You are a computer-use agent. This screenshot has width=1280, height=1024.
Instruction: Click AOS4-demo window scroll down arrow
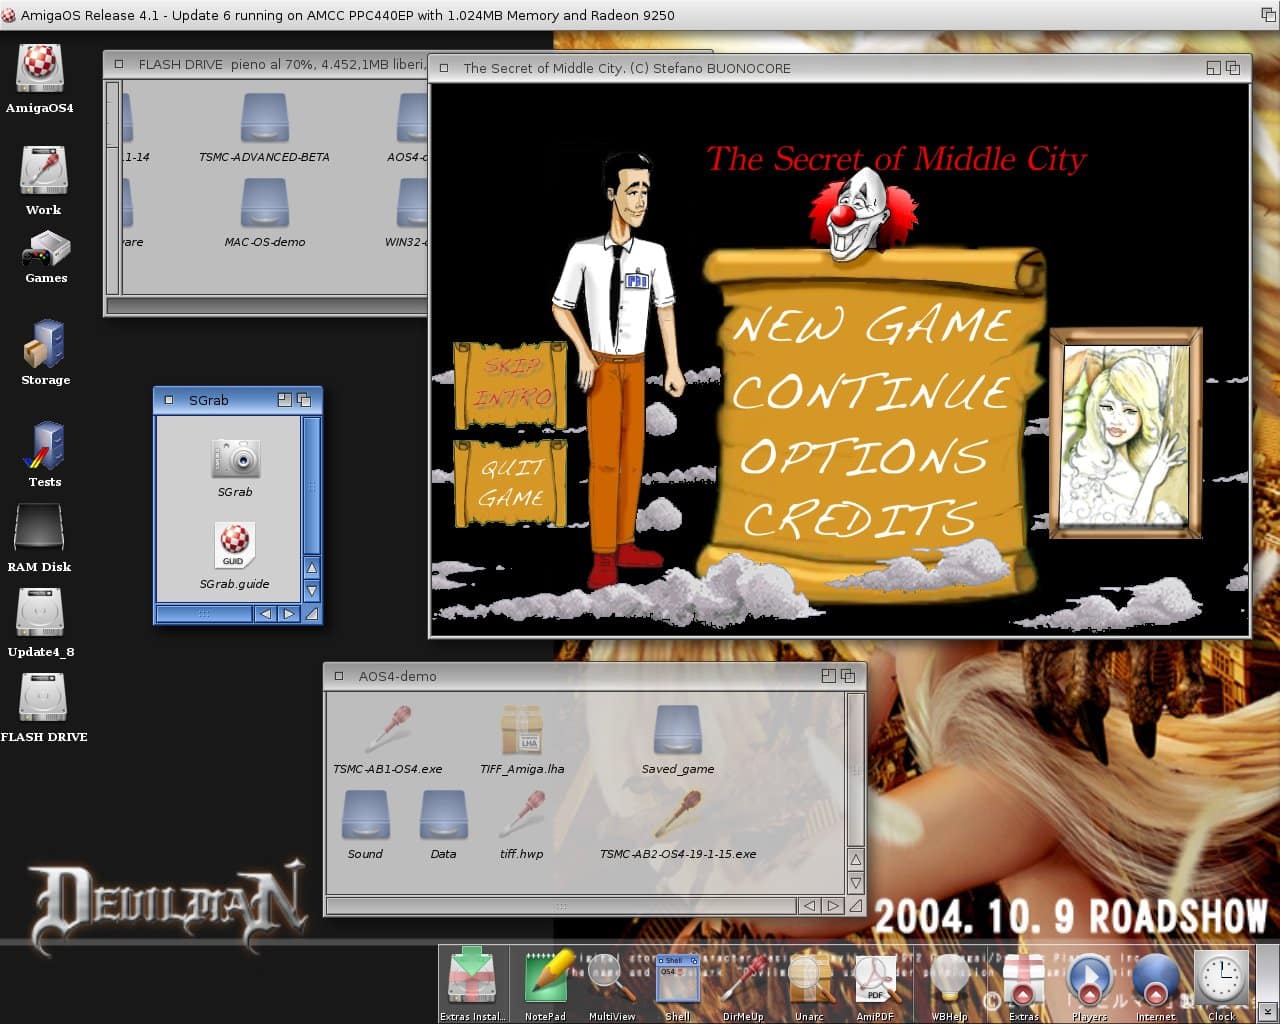pos(856,883)
